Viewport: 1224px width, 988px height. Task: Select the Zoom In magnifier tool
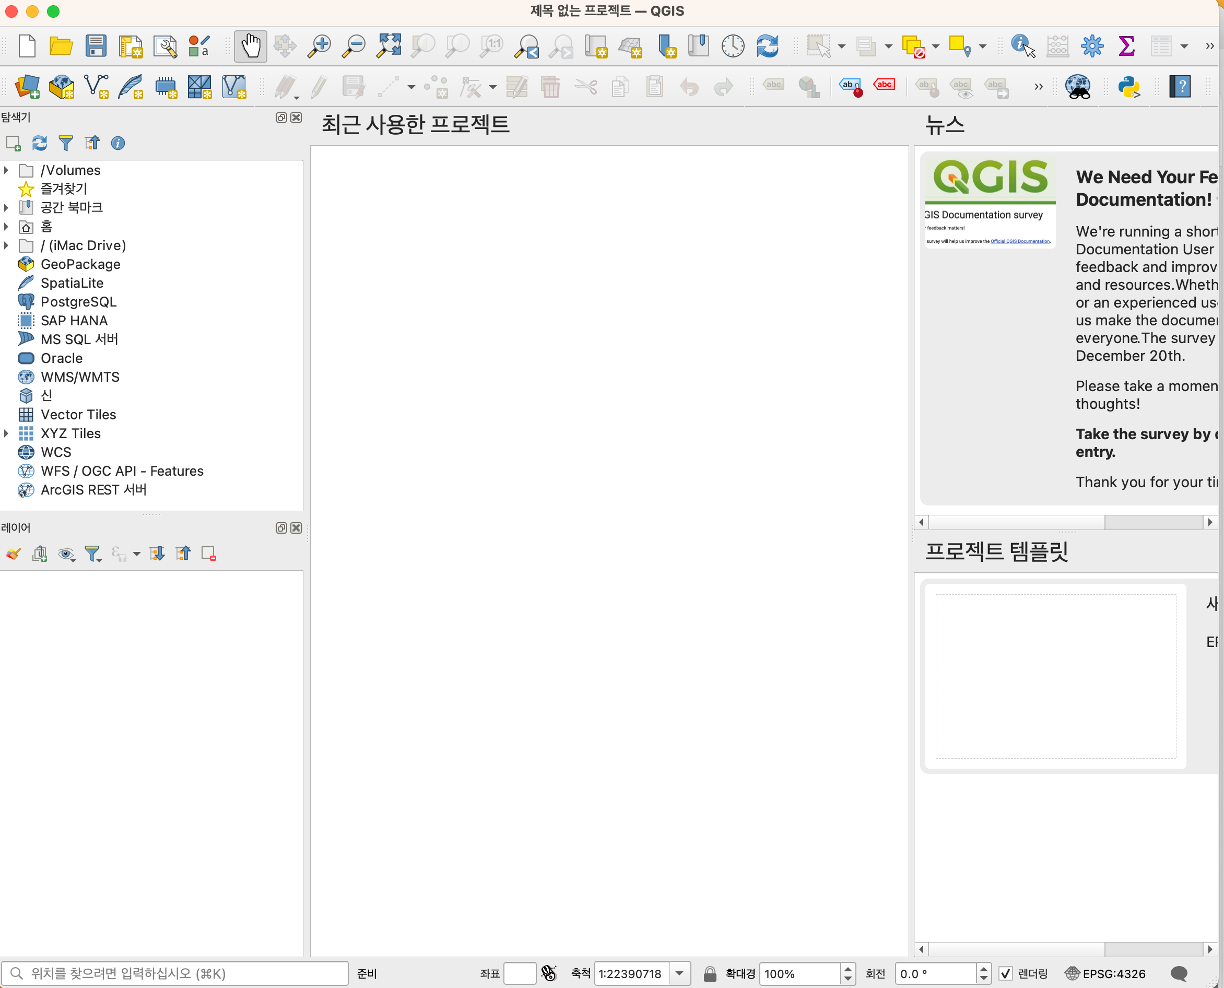coord(319,46)
